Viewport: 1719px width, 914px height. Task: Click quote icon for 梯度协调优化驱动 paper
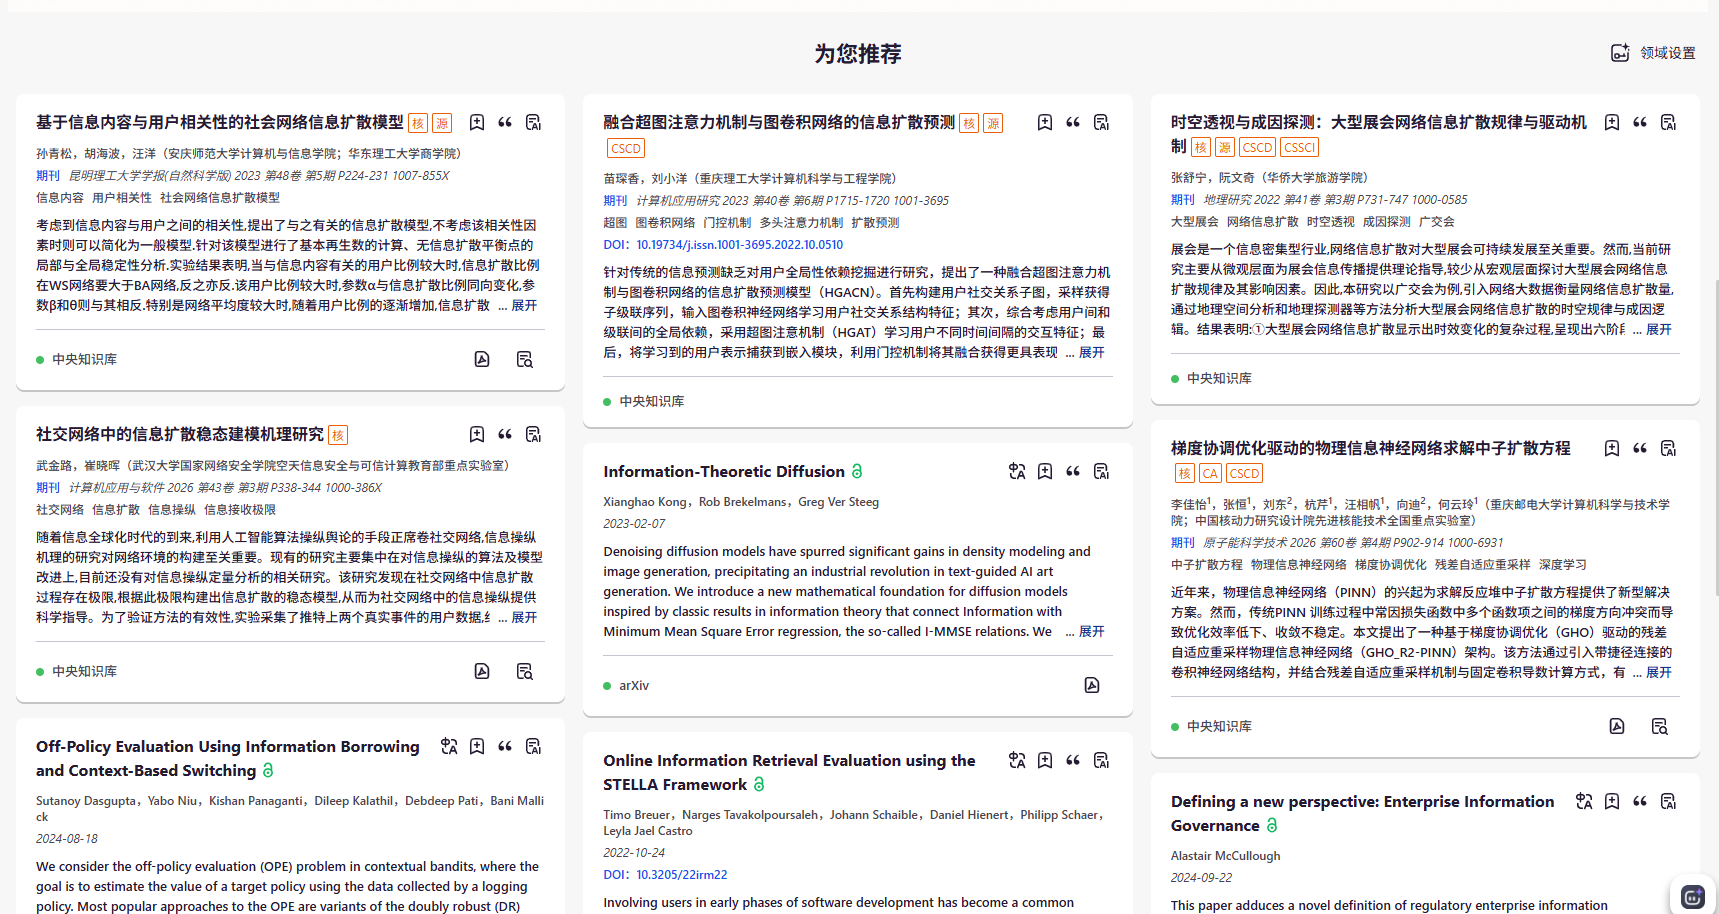coord(1640,448)
